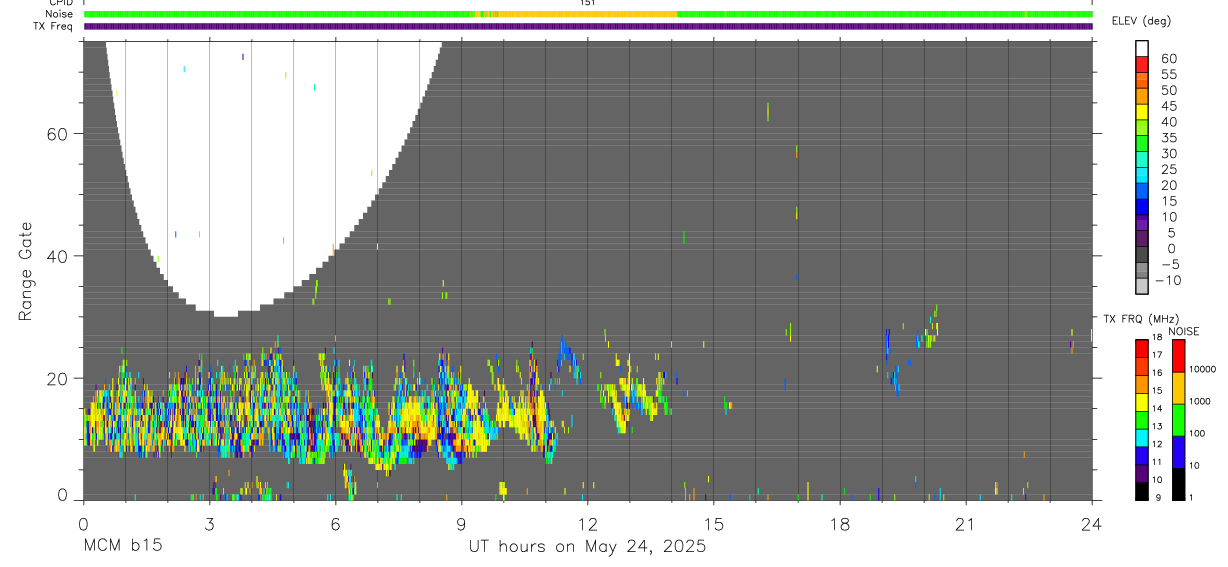Select the black bottom segment of TX FRQ scale
Image resolution: width=1228 pixels, height=567 pixels.
[x=1141, y=489]
